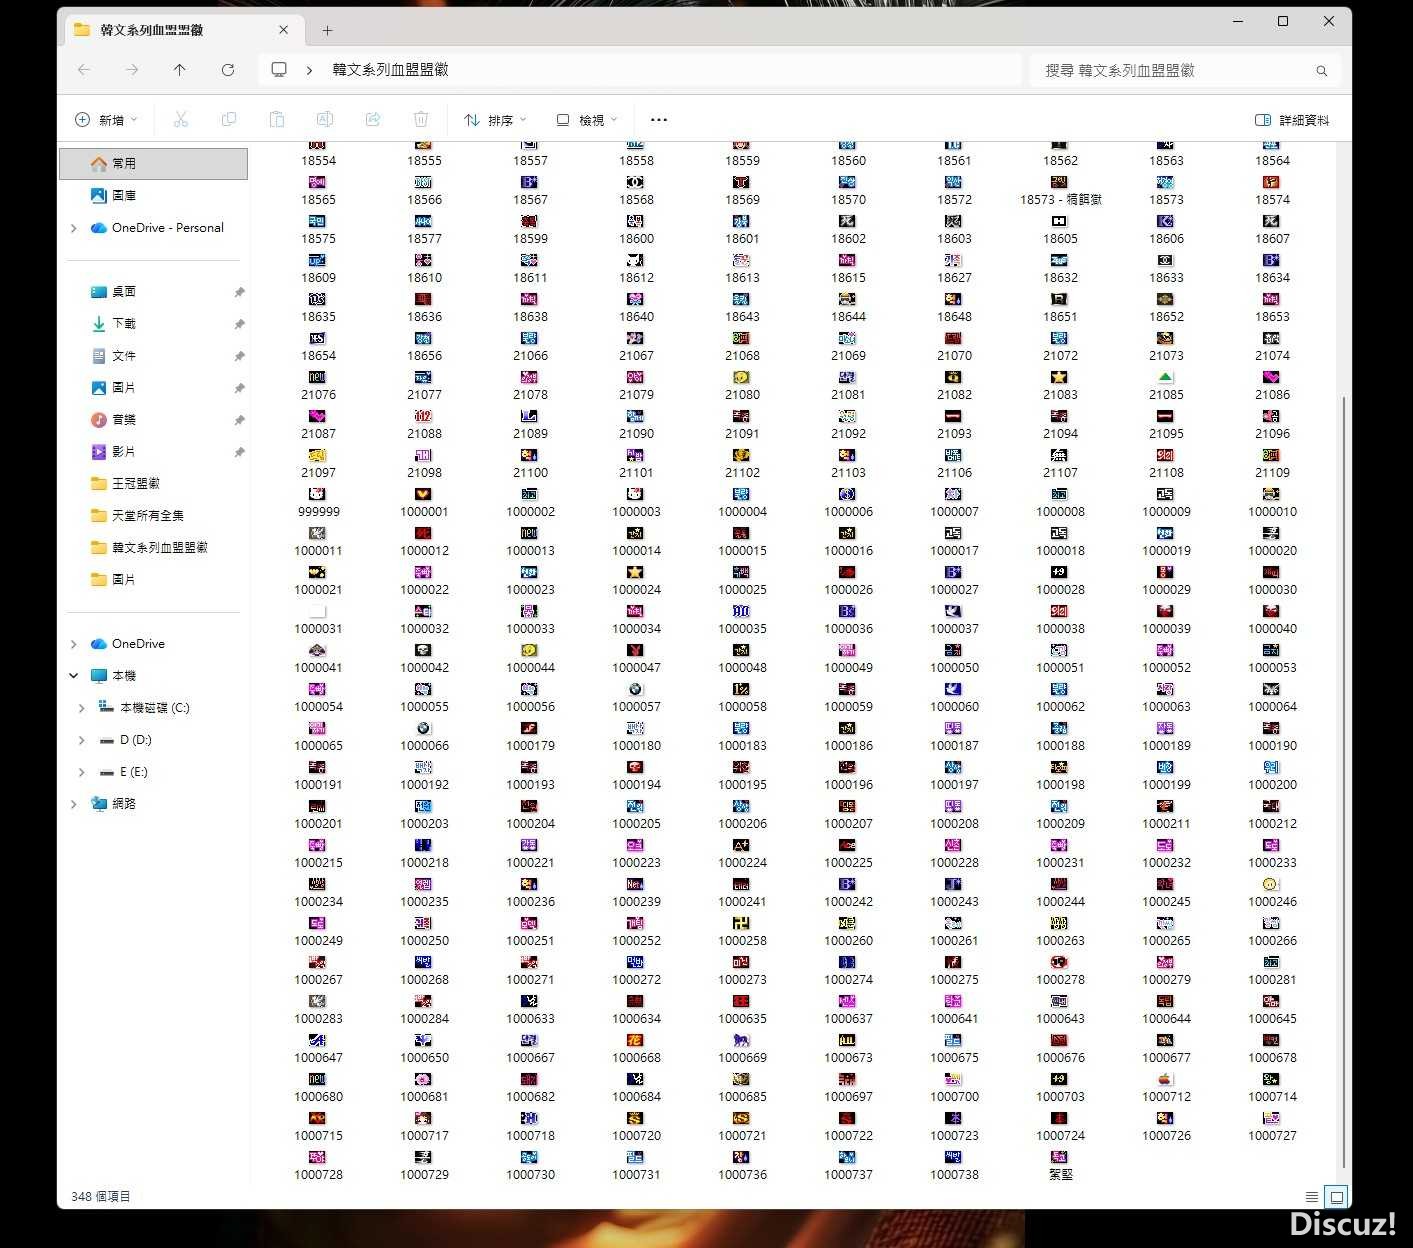Click the Rename icon in toolbar
The width and height of the screenshot is (1413, 1248).
(325, 120)
